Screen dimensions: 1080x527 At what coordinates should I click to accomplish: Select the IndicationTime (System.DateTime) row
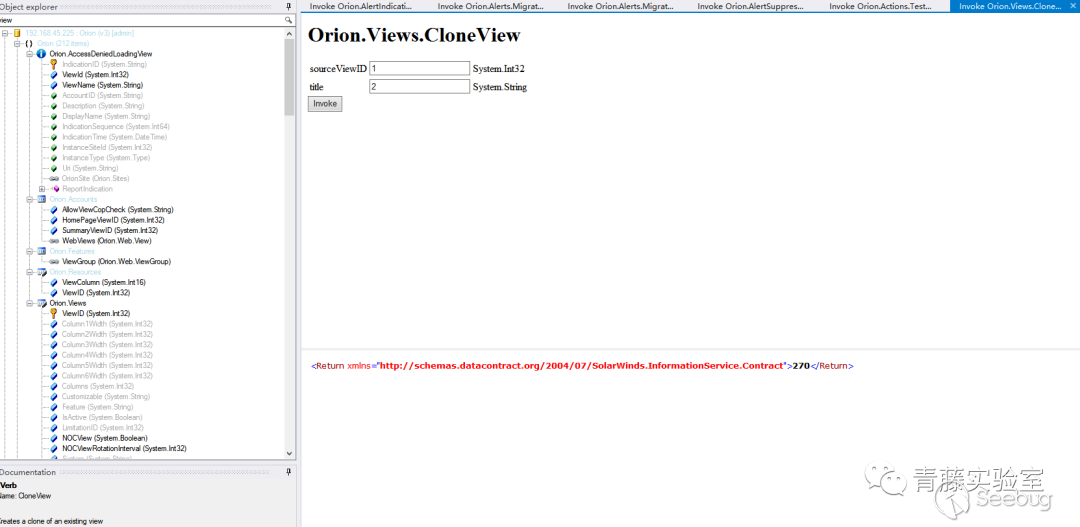coord(114,137)
